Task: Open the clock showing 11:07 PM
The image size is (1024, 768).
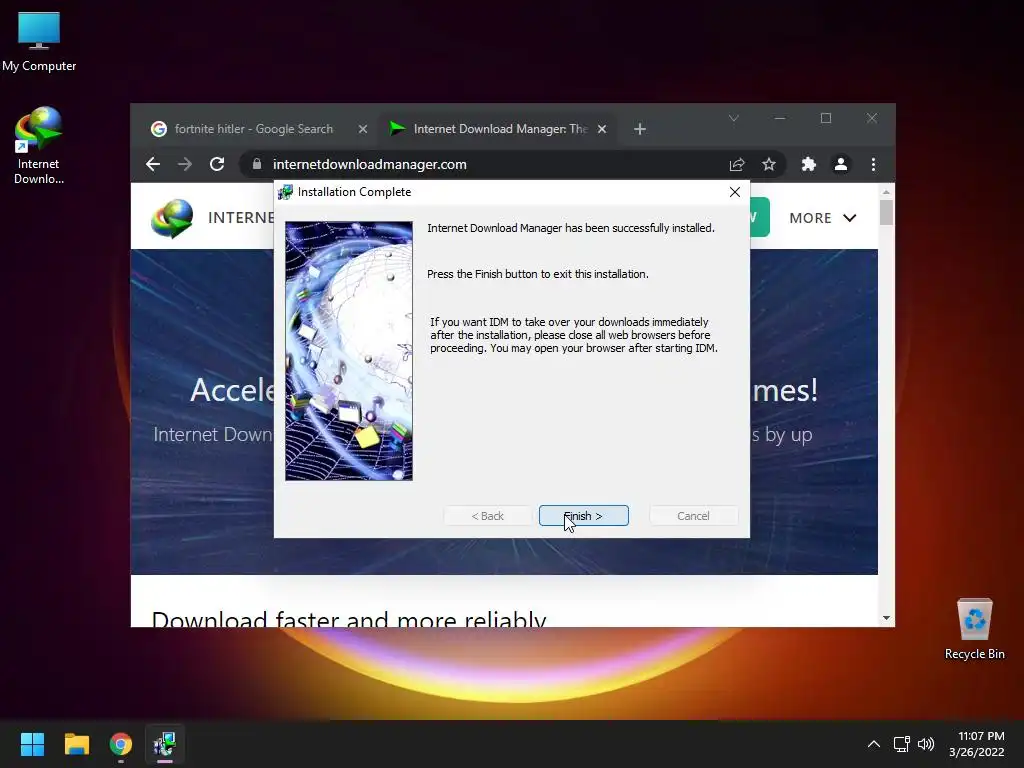Action: click(977, 744)
